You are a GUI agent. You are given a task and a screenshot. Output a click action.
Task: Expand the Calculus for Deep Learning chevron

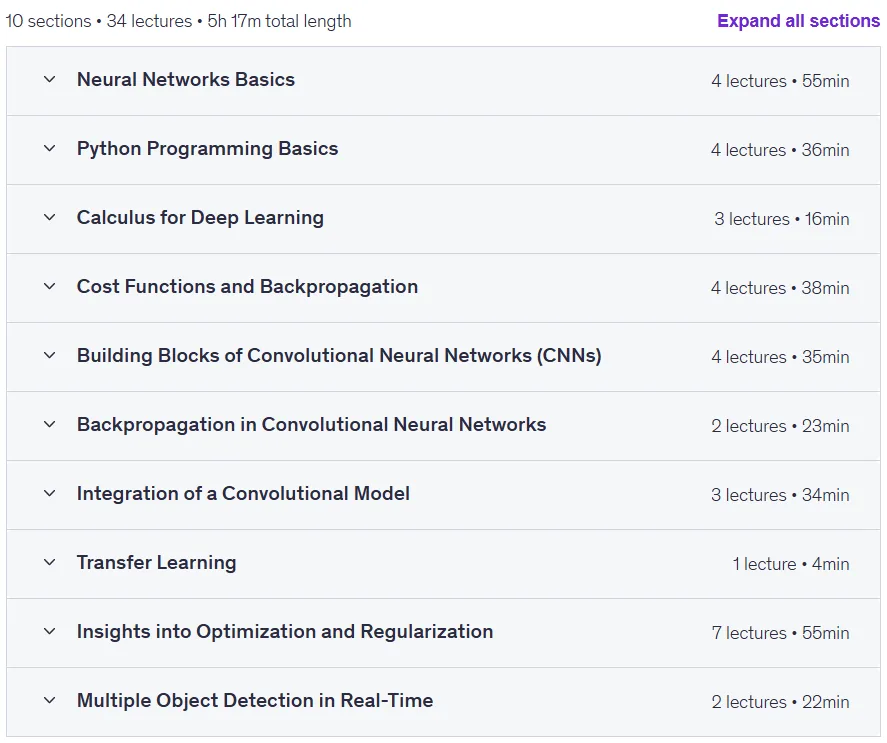[50, 218]
